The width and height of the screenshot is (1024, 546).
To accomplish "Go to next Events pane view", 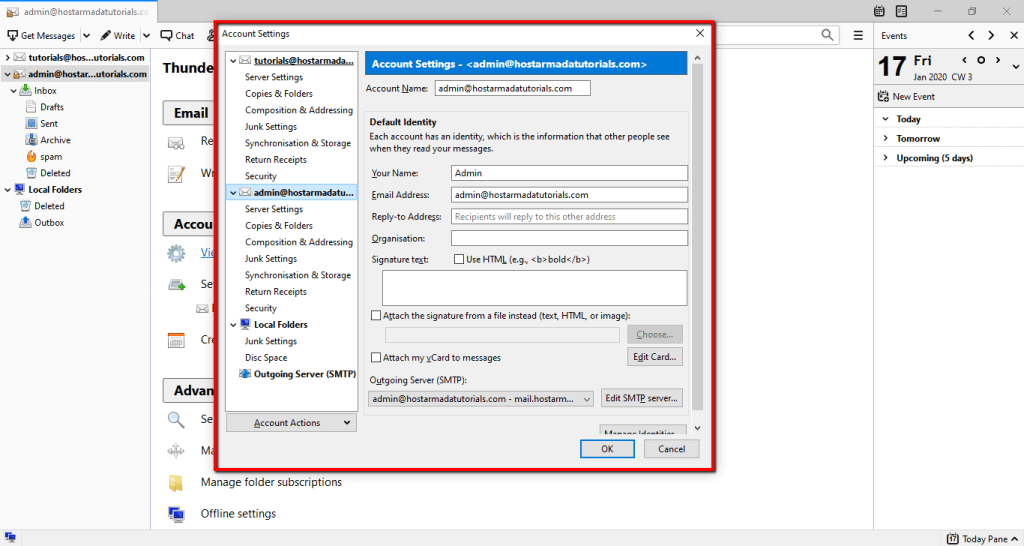I will point(991,35).
